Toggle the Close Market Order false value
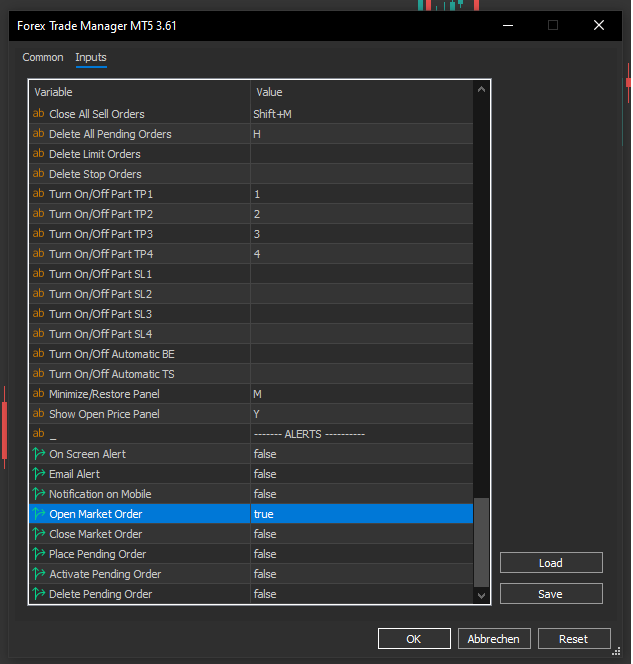The image size is (633, 664). 362,534
